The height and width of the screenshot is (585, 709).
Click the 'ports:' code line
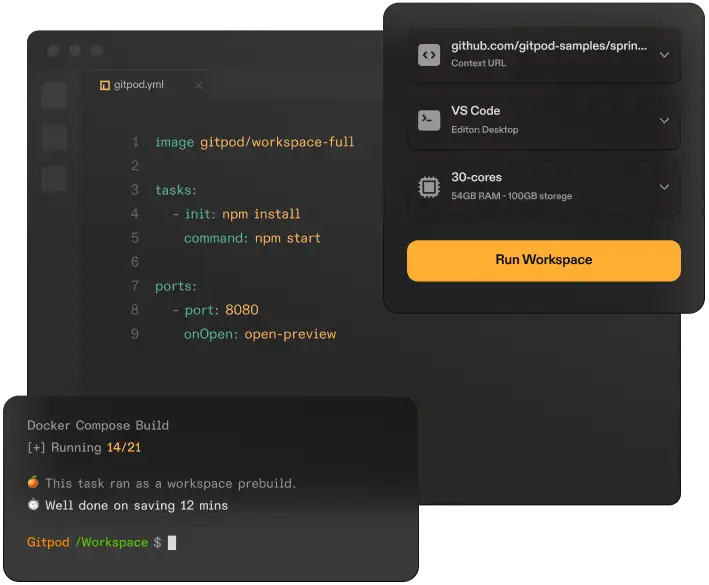175,286
